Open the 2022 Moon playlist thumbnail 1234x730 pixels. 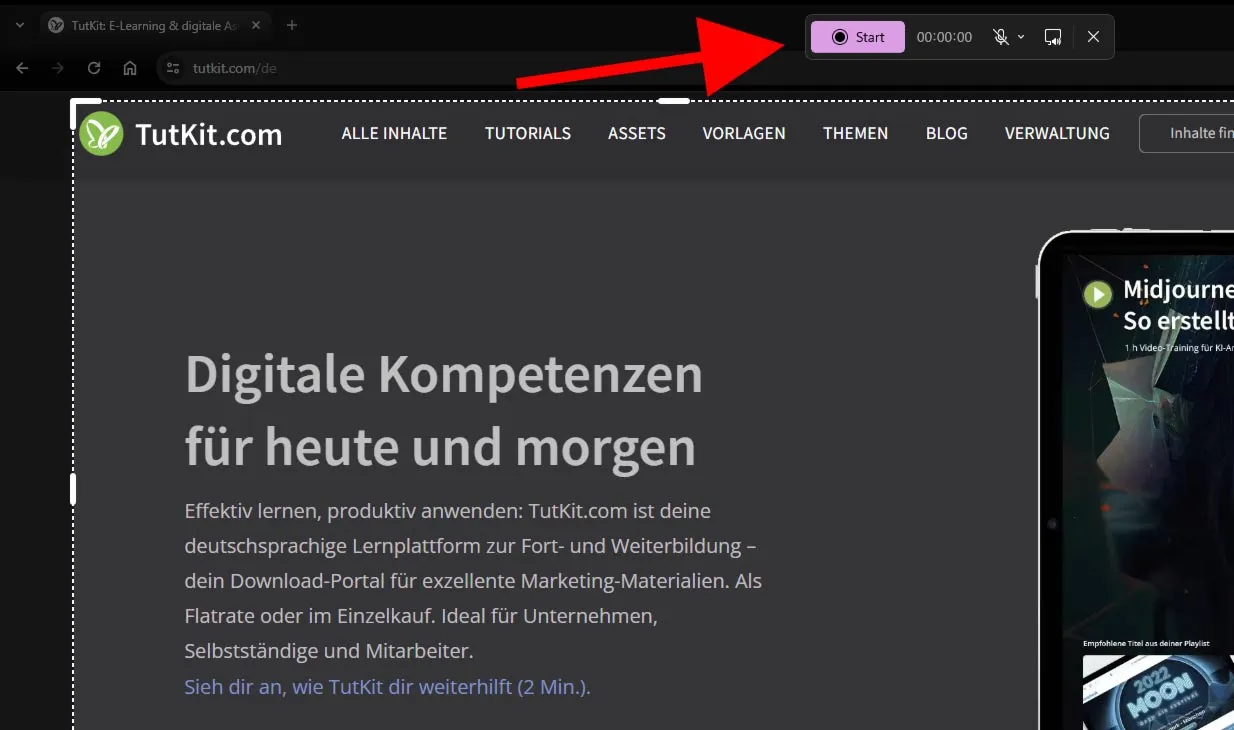pyautogui.click(x=1158, y=692)
